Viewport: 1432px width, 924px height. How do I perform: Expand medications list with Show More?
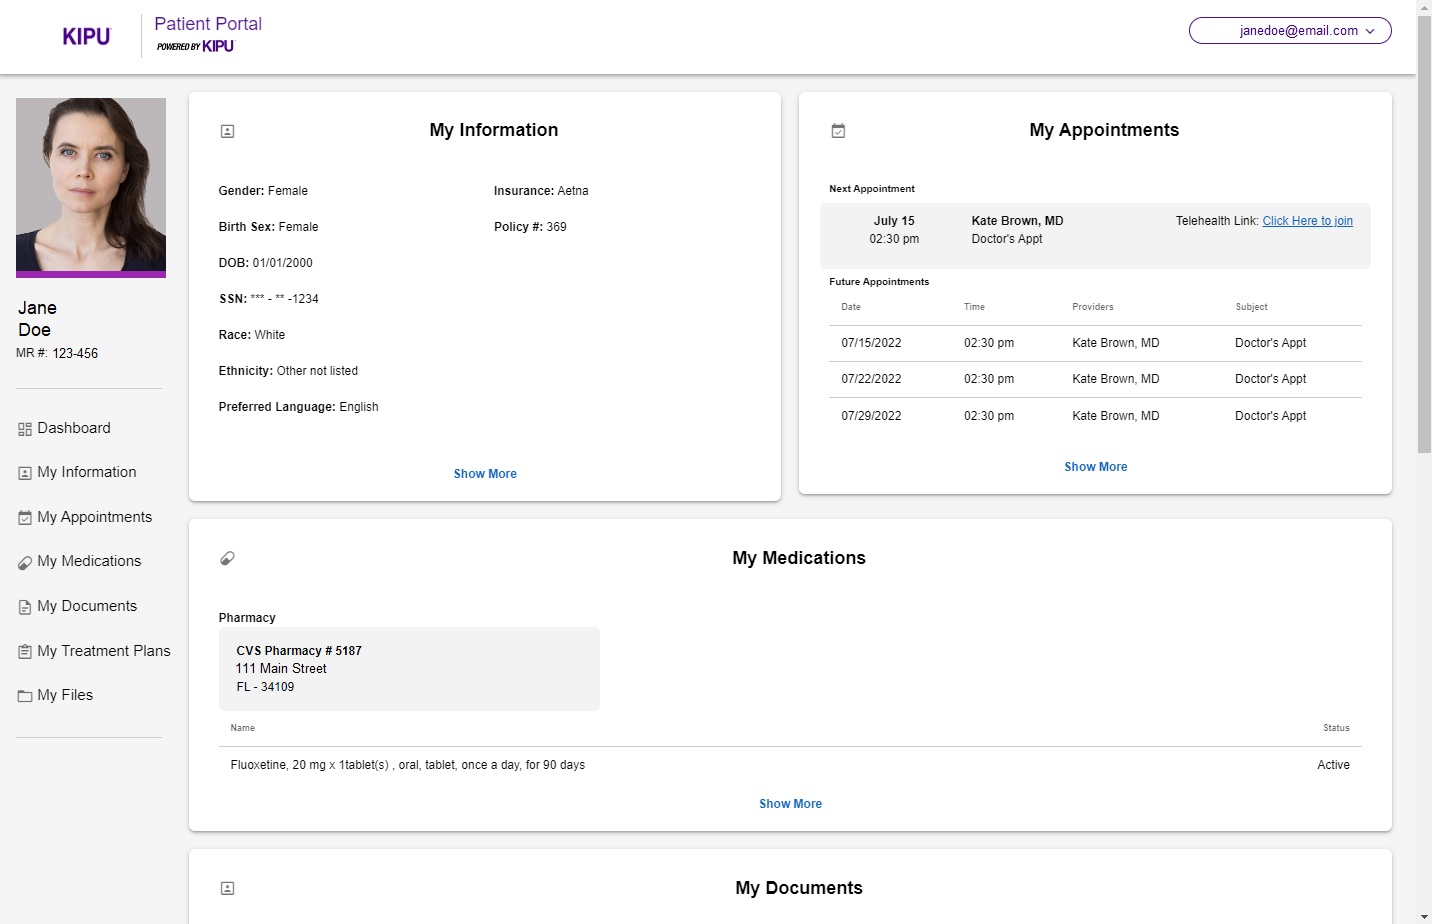(x=790, y=804)
